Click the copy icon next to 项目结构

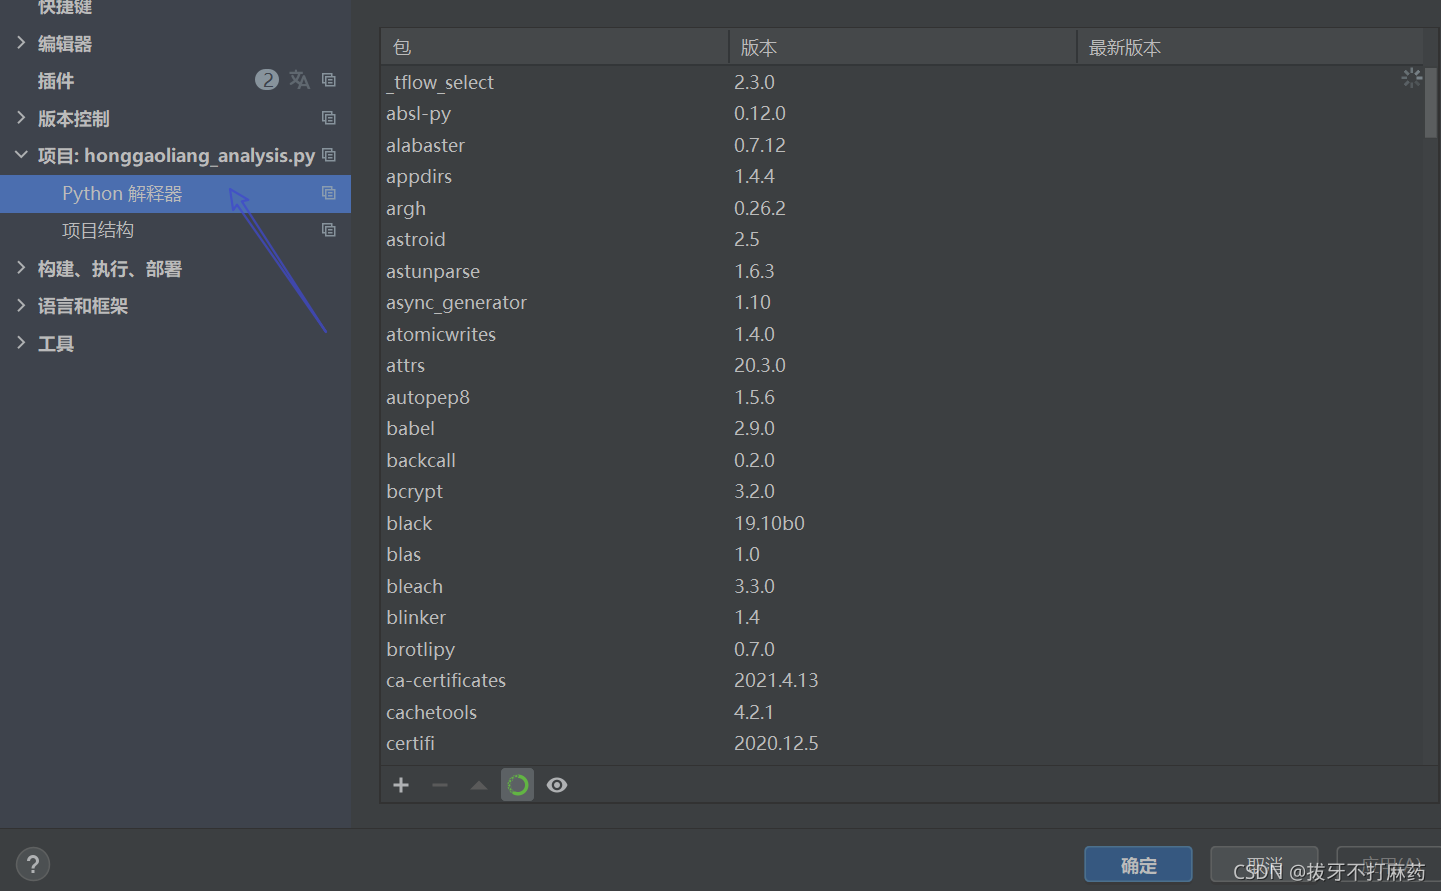coord(329,229)
